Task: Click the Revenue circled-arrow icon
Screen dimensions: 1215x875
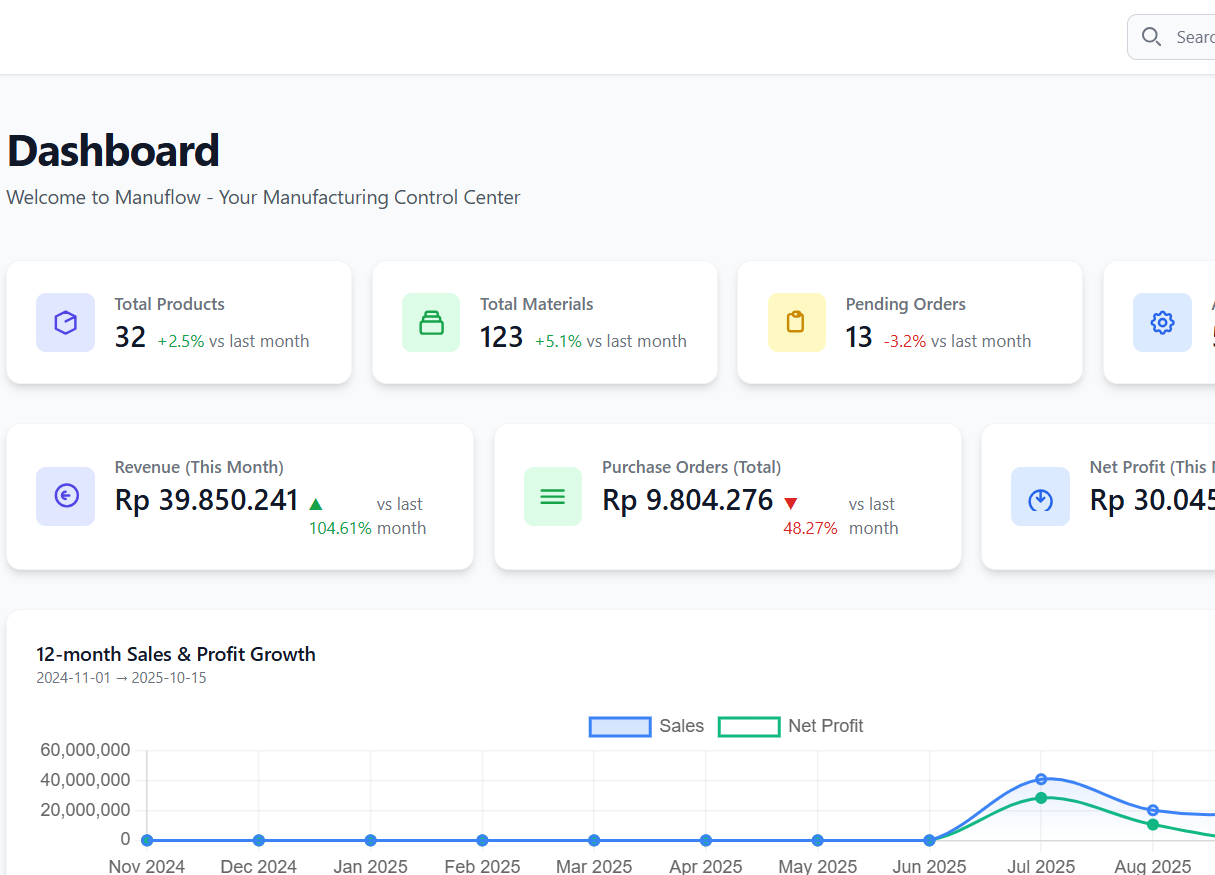Action: click(x=66, y=496)
